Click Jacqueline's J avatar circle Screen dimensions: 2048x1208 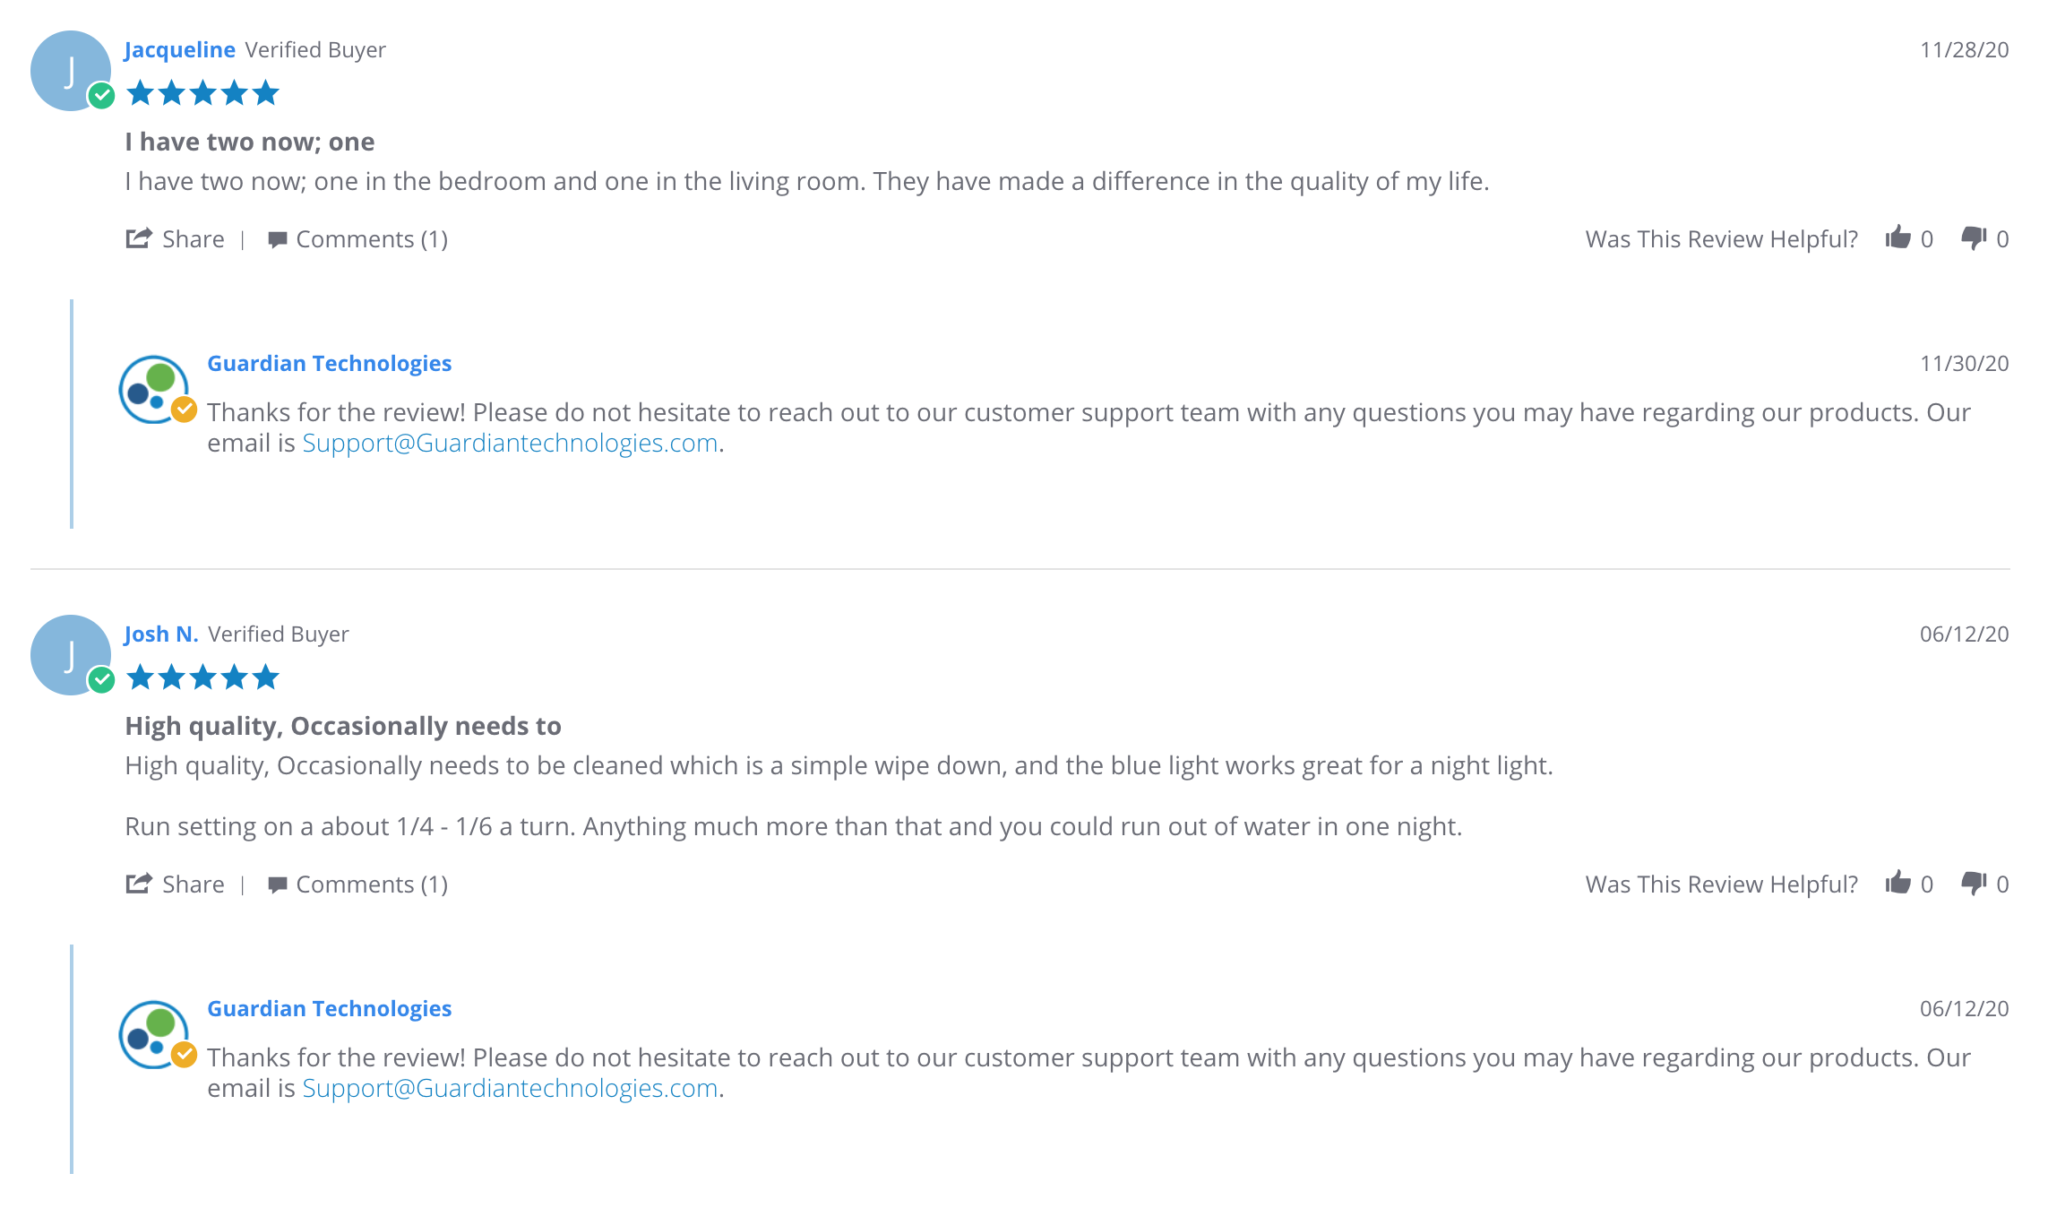click(x=70, y=71)
